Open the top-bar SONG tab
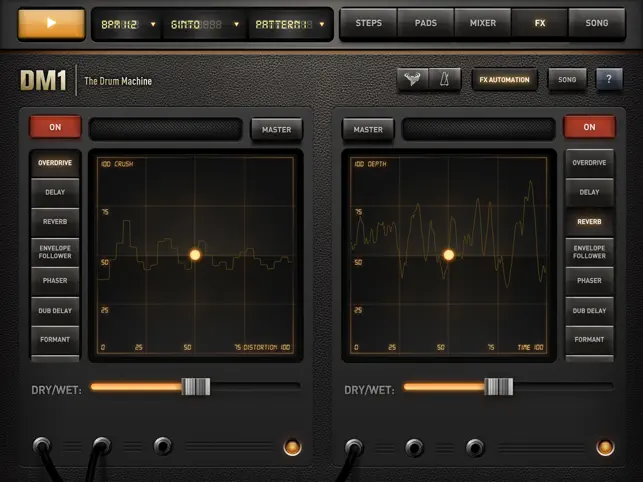This screenshot has width=643, height=482. [597, 23]
